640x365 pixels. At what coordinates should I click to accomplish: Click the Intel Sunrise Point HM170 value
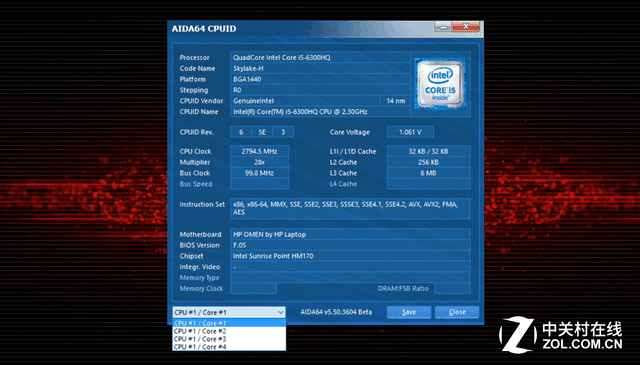click(350, 256)
